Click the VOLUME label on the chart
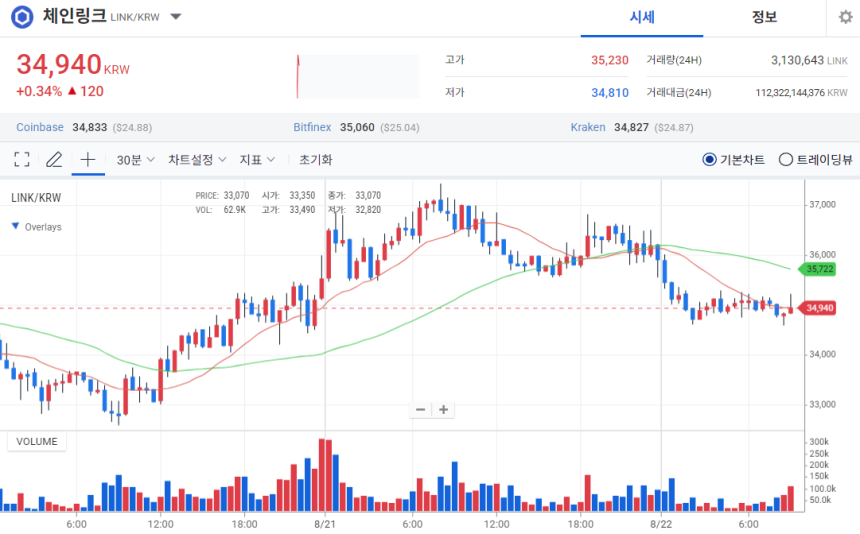This screenshot has width=860, height=534. click(x=37, y=441)
